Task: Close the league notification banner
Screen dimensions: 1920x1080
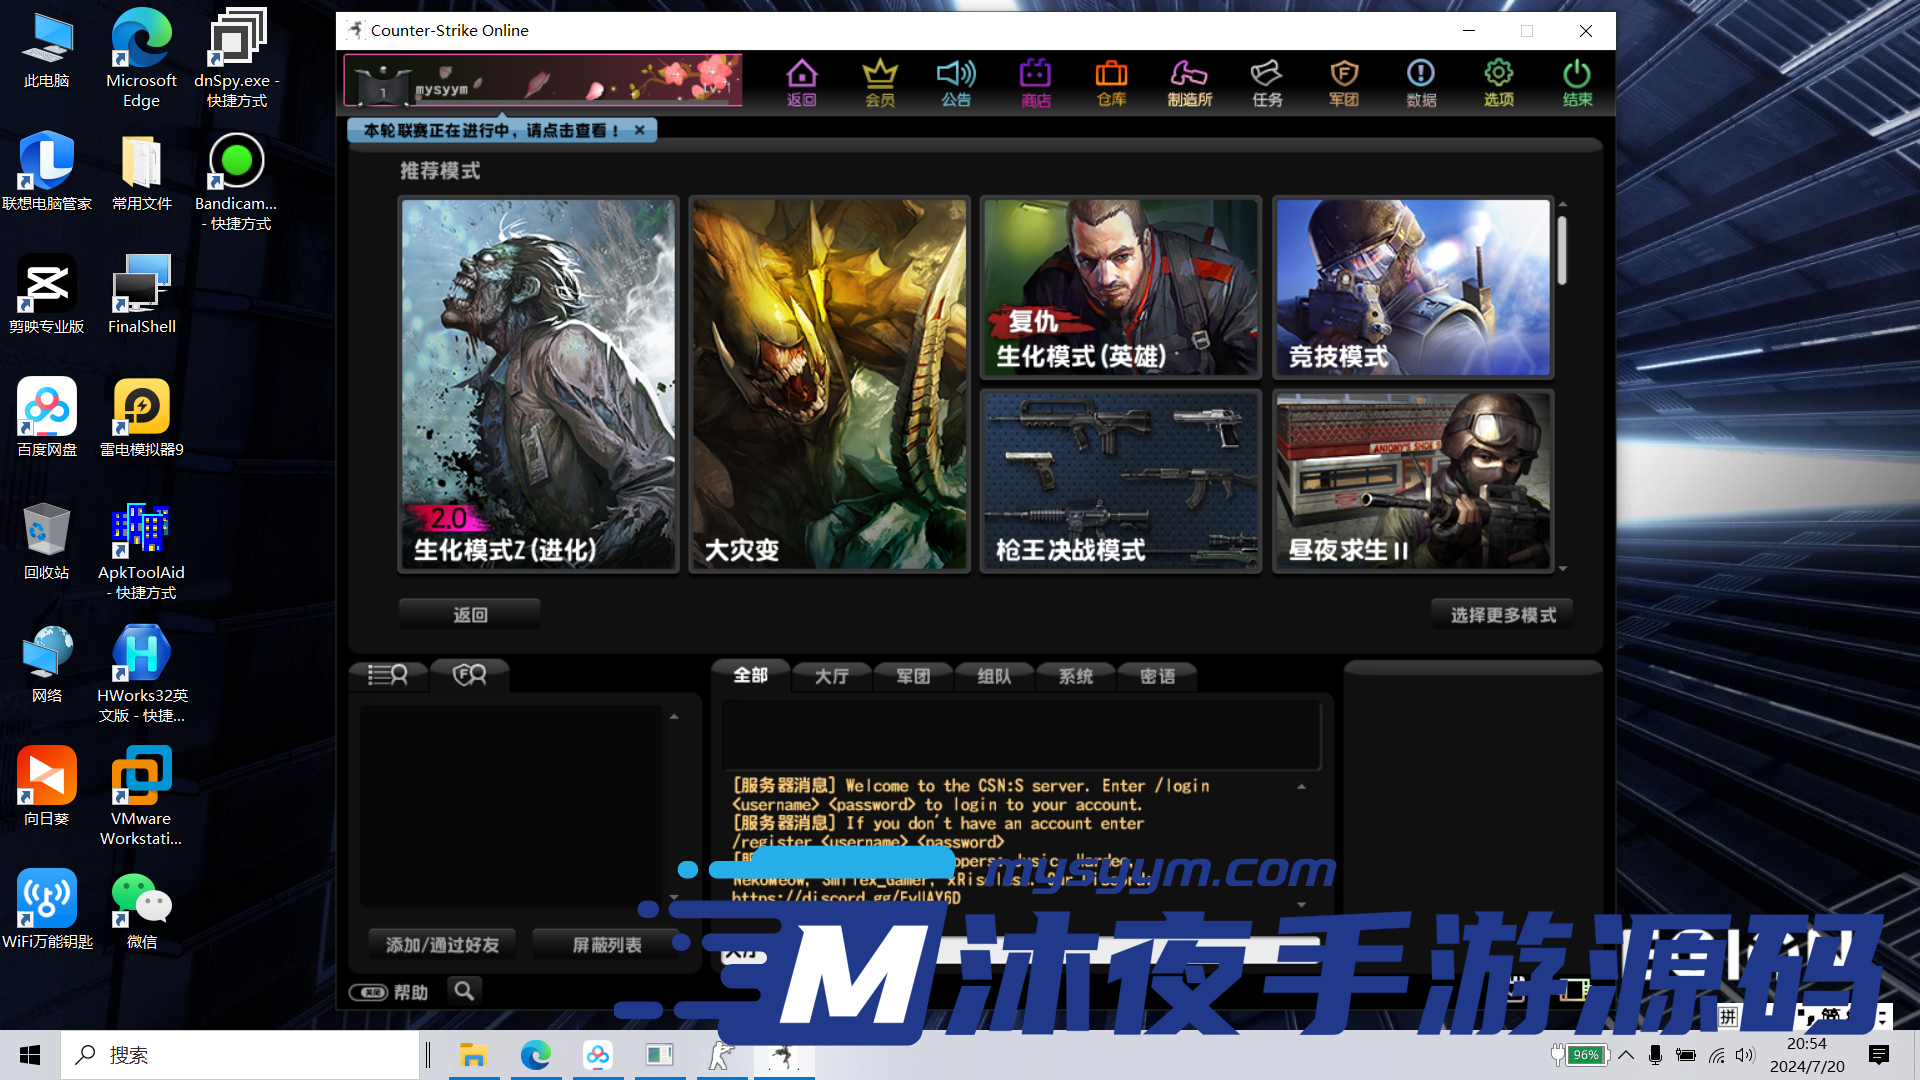Action: point(640,130)
